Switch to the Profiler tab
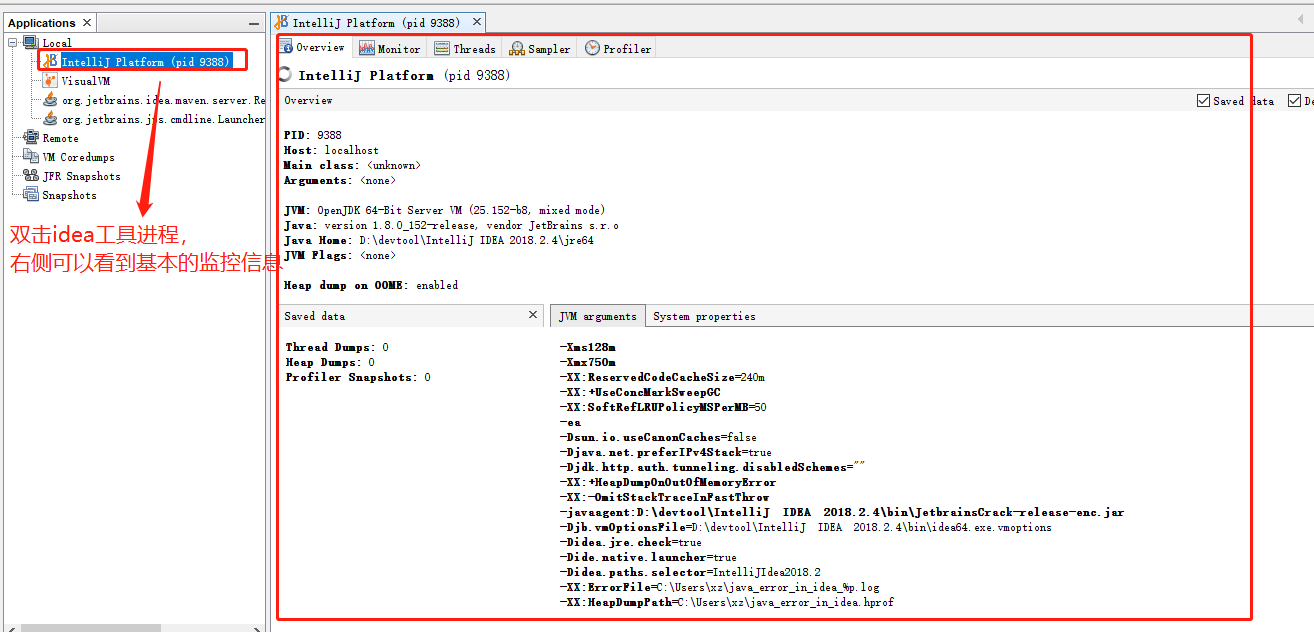 click(618, 48)
